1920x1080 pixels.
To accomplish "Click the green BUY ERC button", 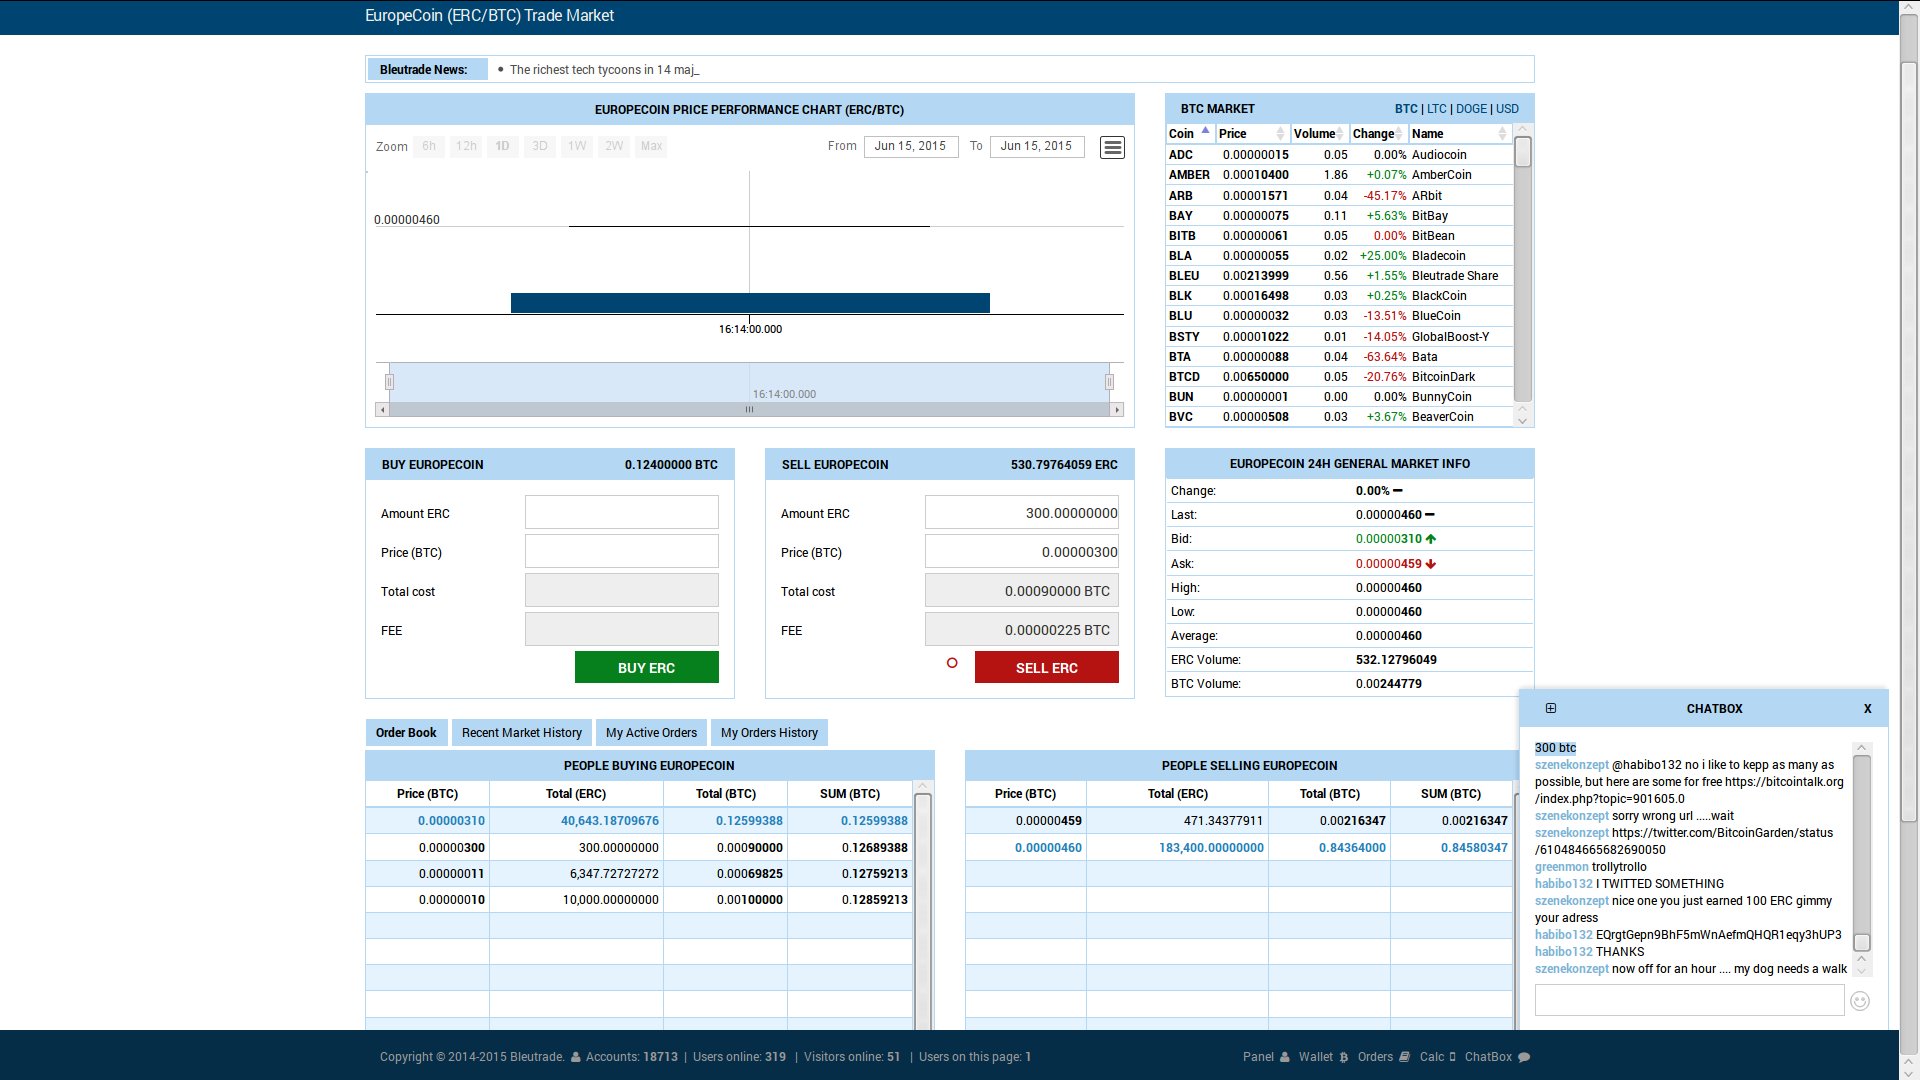I will [x=647, y=667].
